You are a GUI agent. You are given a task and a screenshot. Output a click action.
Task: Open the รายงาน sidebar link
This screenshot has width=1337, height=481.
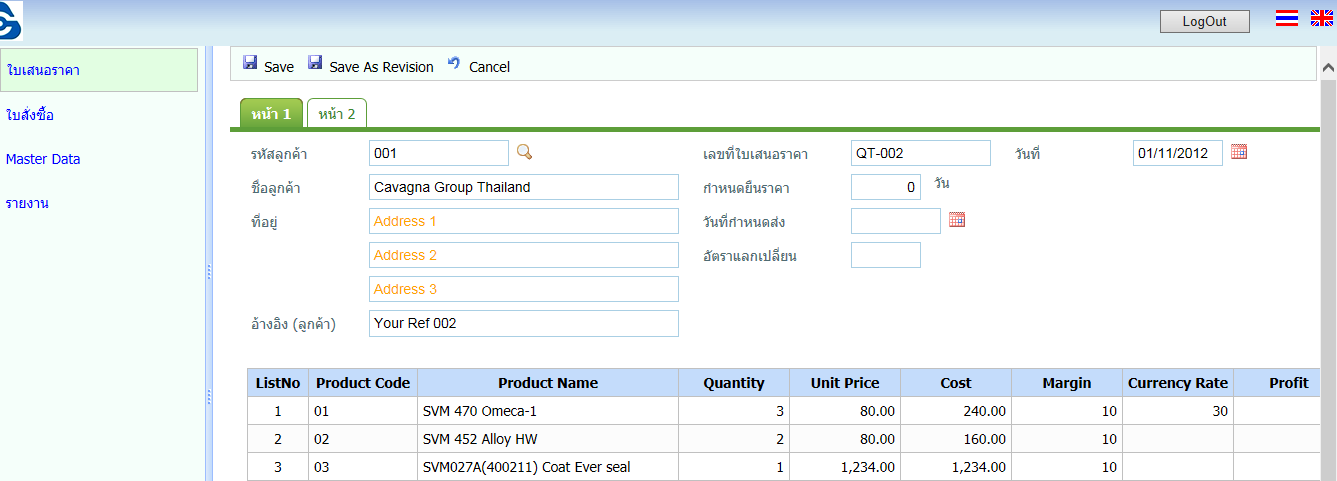[x=27, y=203]
